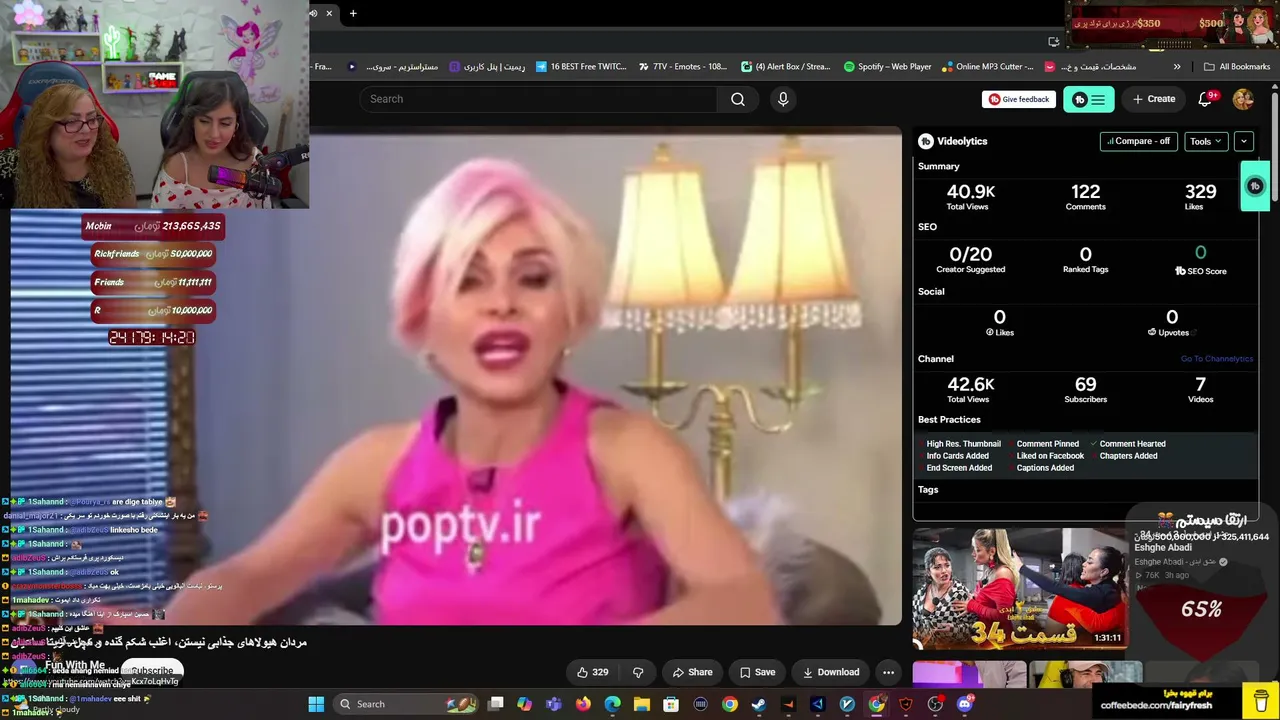Viewport: 1280px width, 720px height.
Task: Follow the Go To Channelytics link
Action: pyautogui.click(x=1216, y=359)
